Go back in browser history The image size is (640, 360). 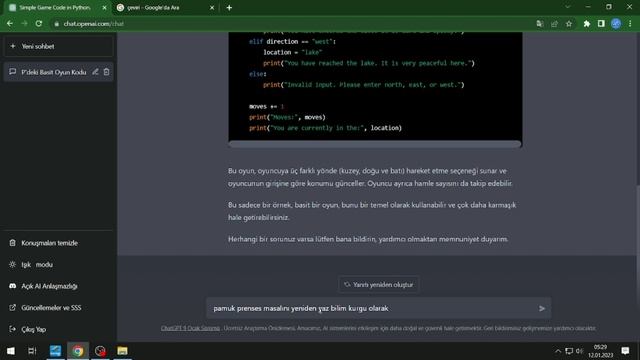[x=10, y=24]
